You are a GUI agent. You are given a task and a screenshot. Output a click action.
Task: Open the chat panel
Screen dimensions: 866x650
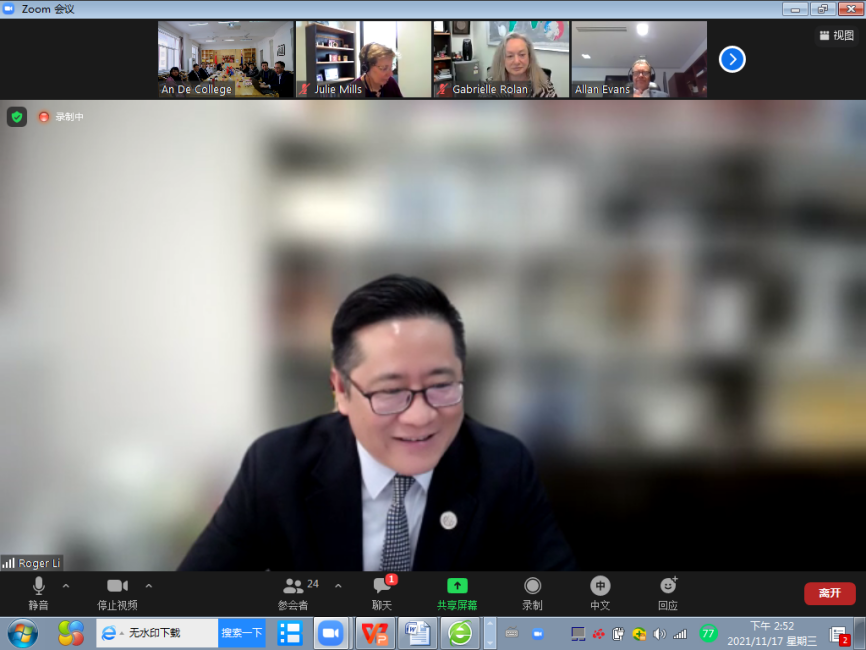(x=382, y=592)
